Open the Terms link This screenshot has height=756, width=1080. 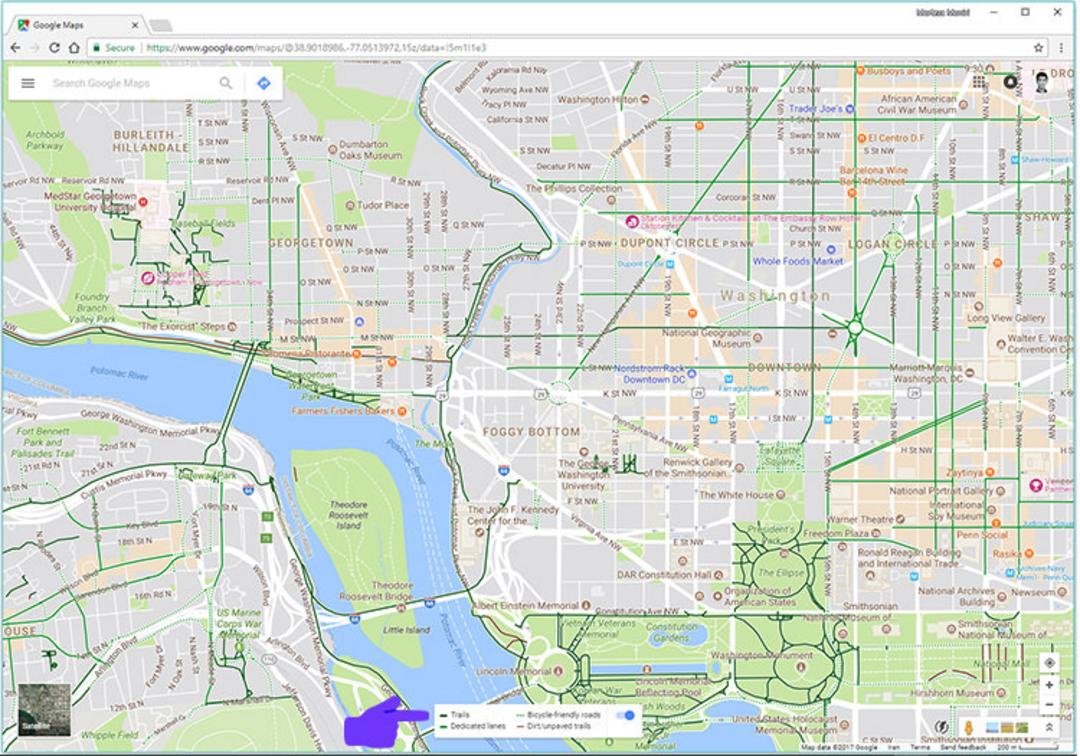920,747
